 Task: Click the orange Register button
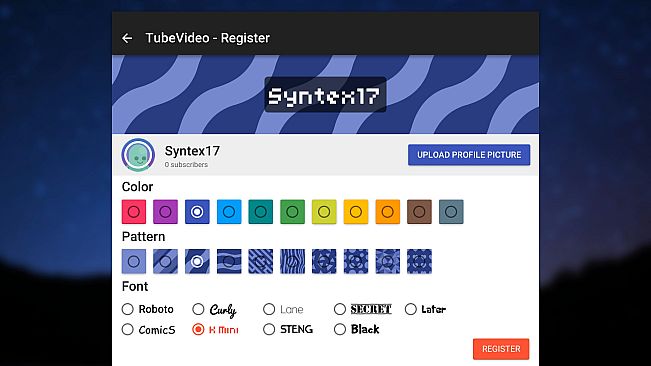501,349
